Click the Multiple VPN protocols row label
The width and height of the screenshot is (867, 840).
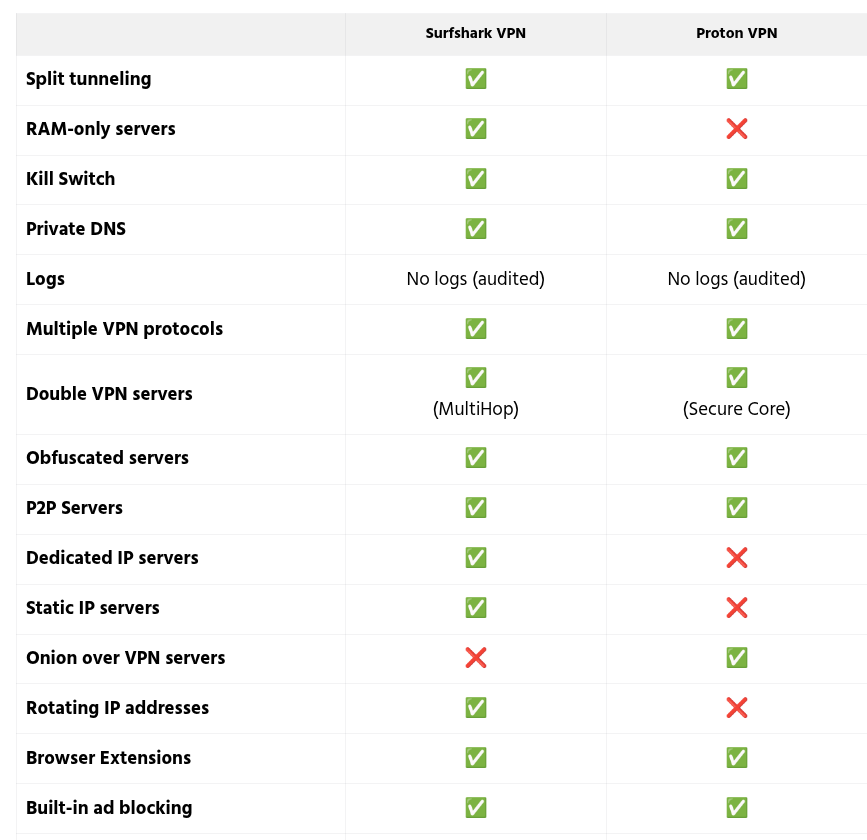click(x=124, y=329)
